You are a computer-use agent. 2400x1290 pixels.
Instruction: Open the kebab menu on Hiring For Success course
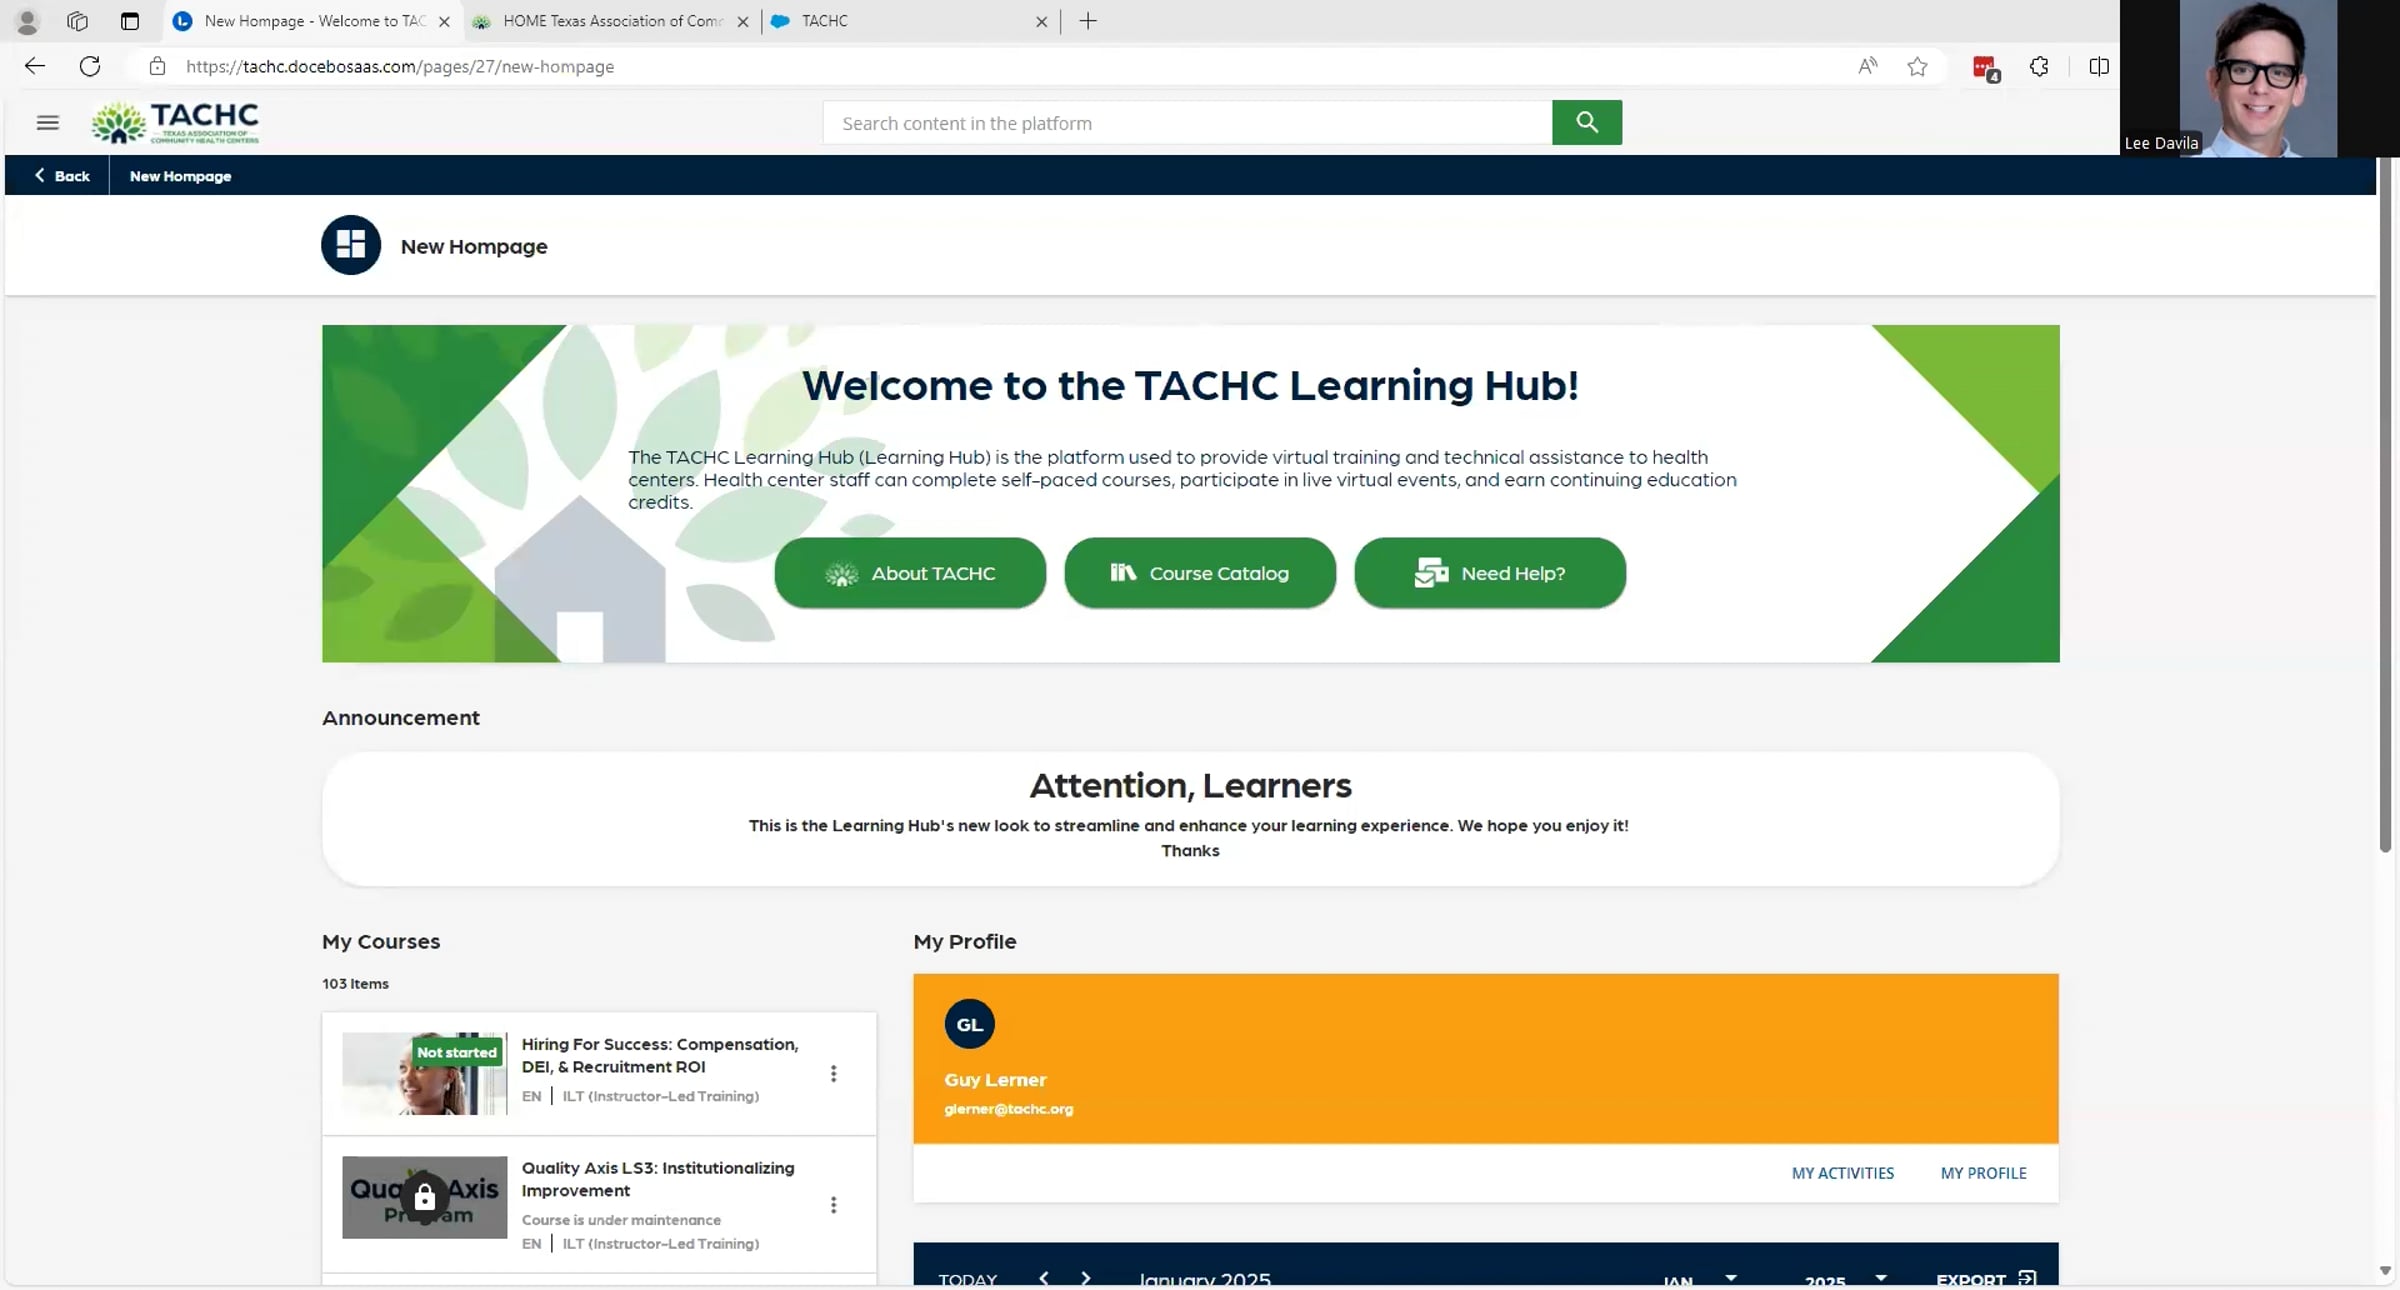coord(834,1074)
